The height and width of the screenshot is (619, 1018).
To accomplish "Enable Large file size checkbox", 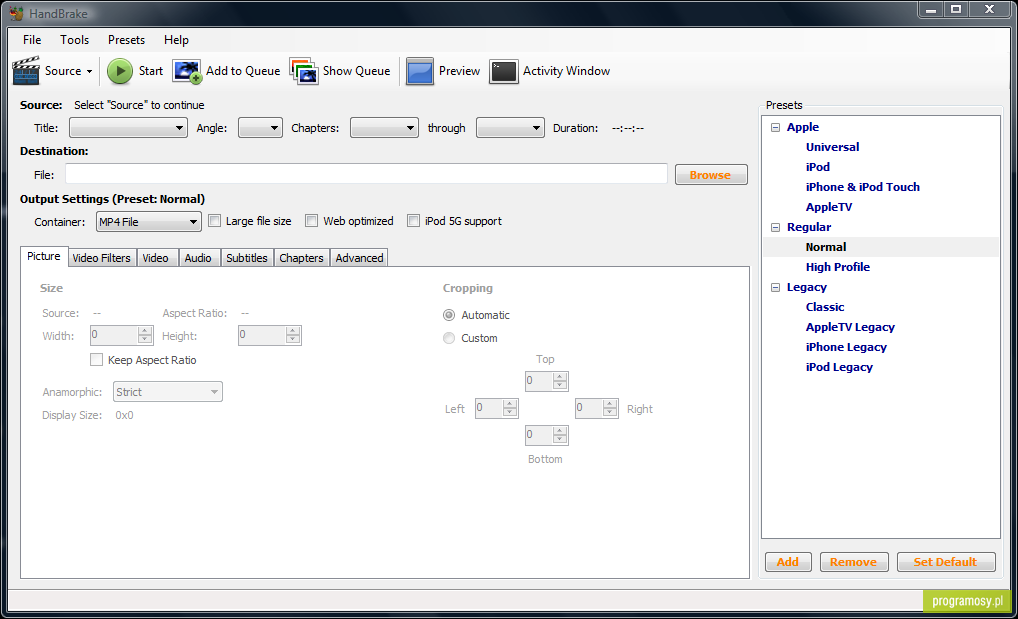I will coord(214,221).
